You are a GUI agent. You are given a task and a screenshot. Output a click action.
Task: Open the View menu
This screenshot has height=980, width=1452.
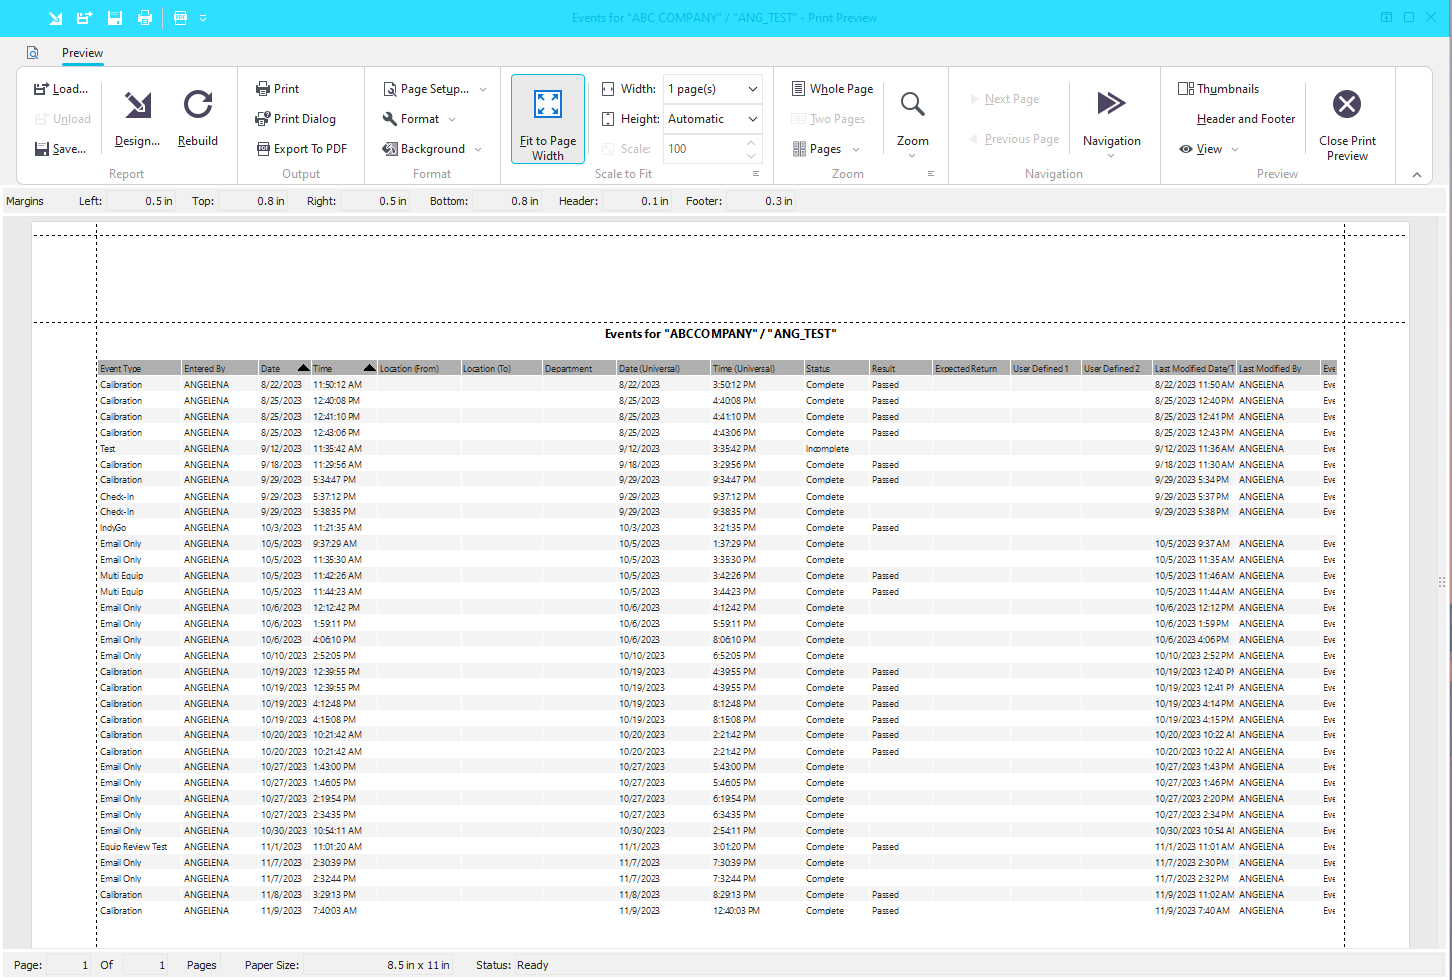tap(1209, 149)
